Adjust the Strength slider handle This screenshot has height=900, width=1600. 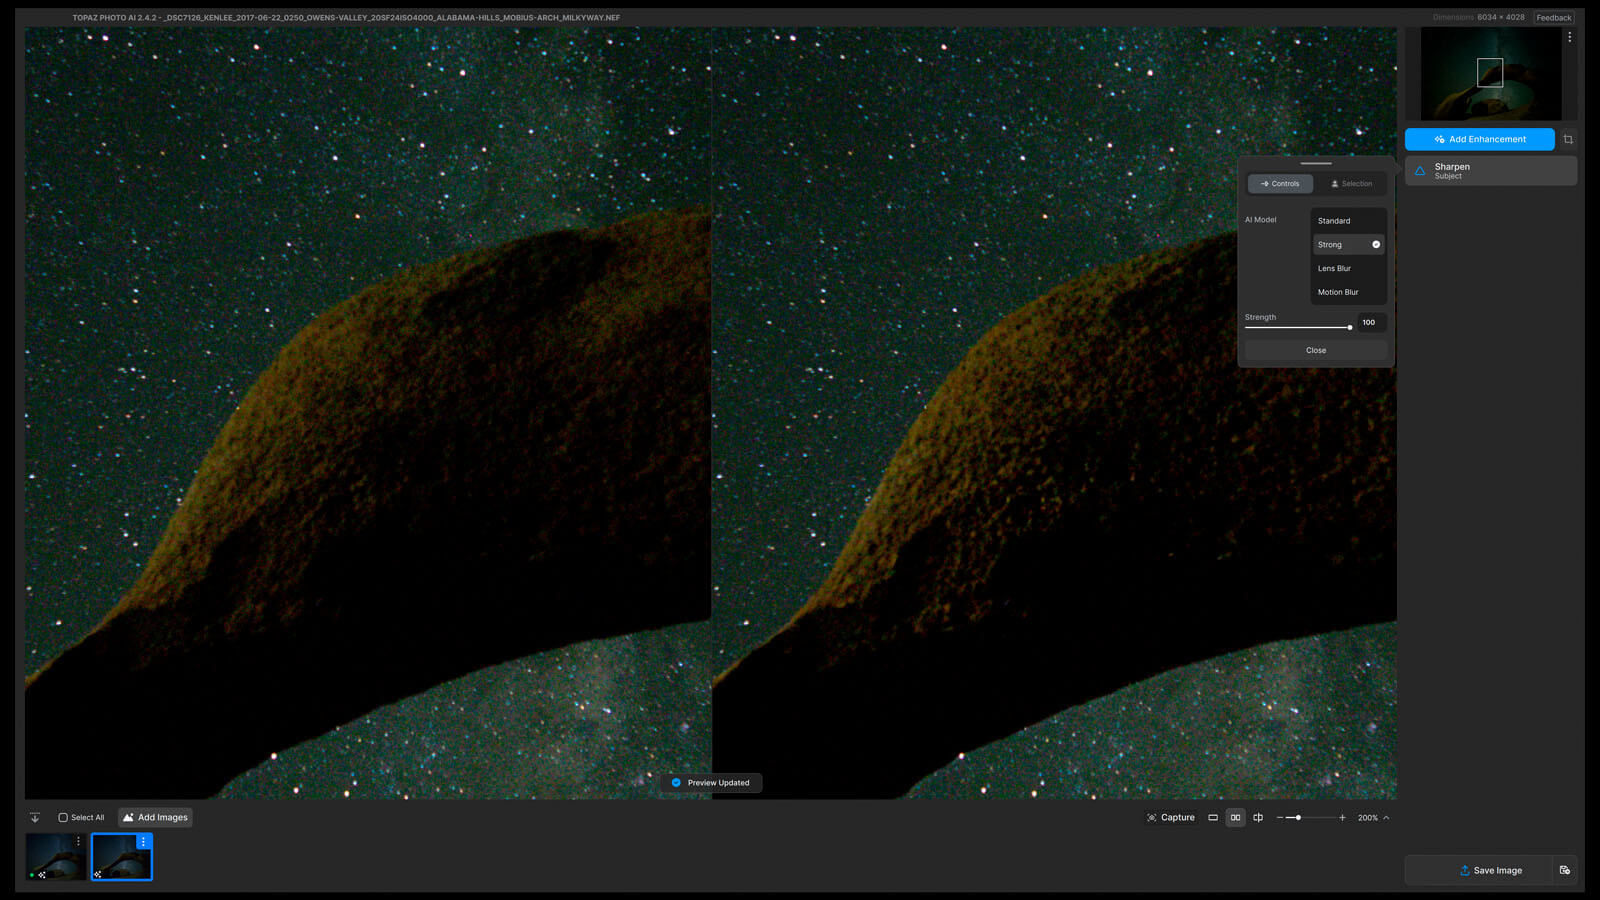tap(1350, 327)
